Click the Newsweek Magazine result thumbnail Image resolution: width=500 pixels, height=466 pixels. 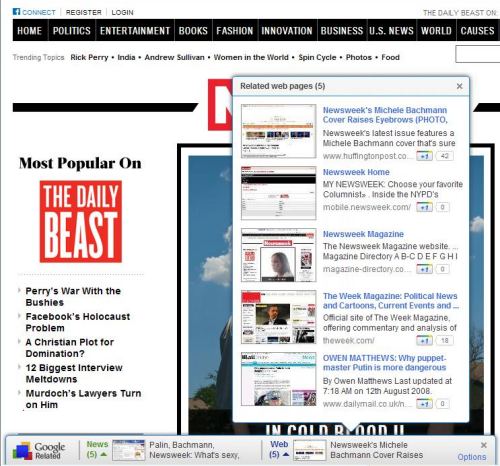(x=279, y=255)
